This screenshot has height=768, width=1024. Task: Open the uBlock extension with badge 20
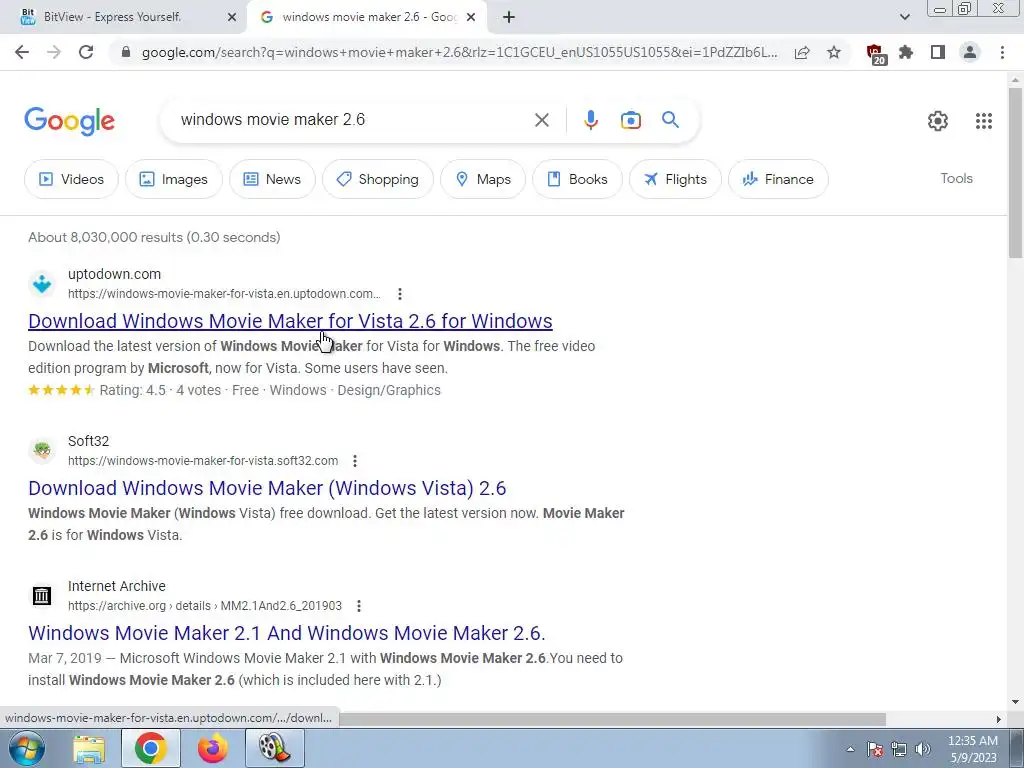[x=875, y=54]
